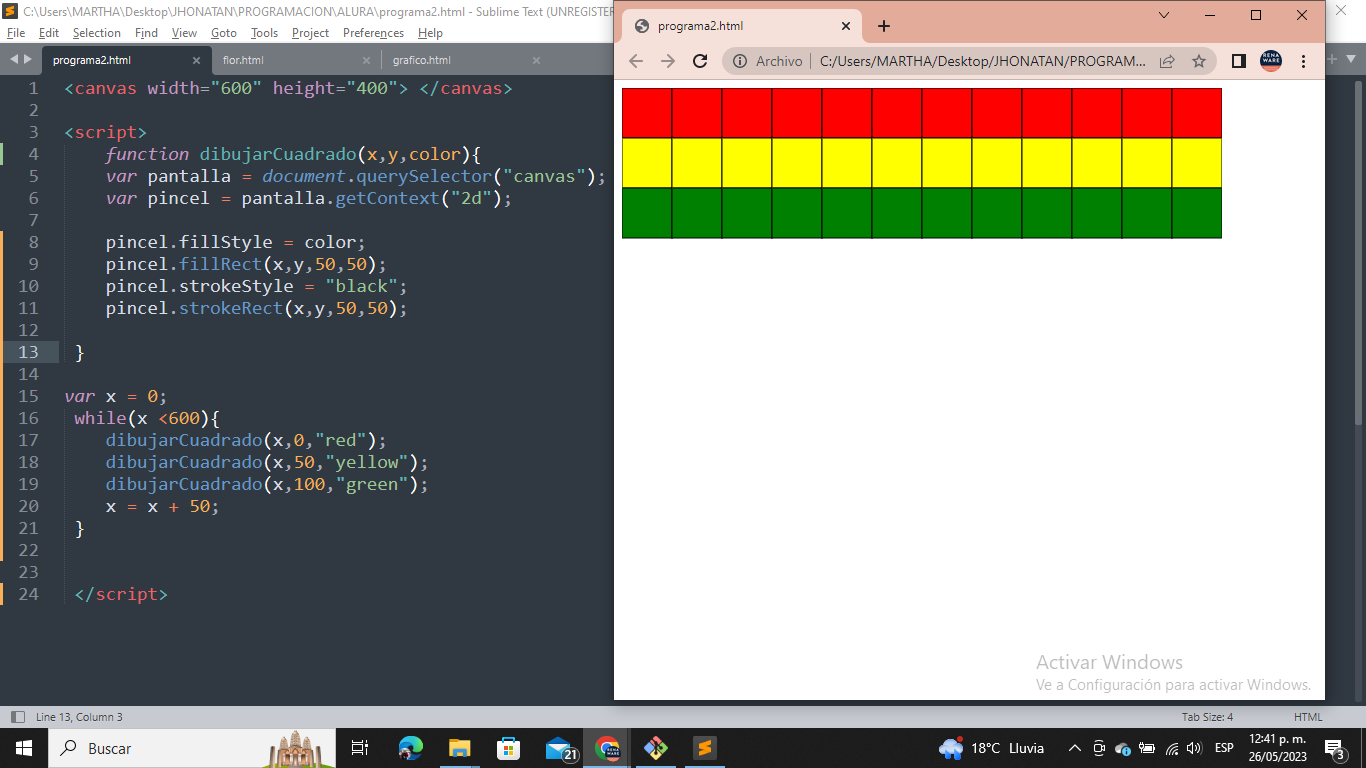Open the Edit menu
Screen dimensions: 1366x768
point(48,33)
